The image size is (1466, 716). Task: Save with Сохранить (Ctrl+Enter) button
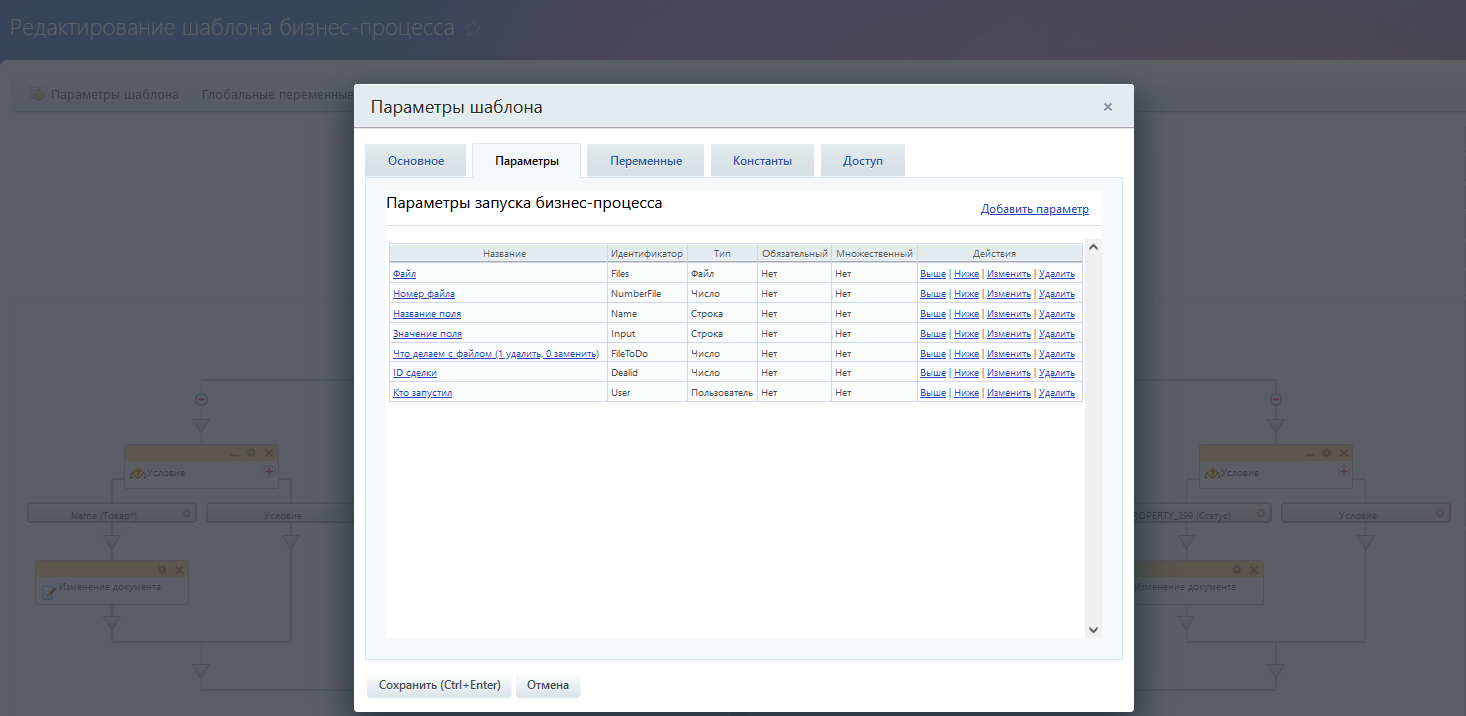[439, 685]
